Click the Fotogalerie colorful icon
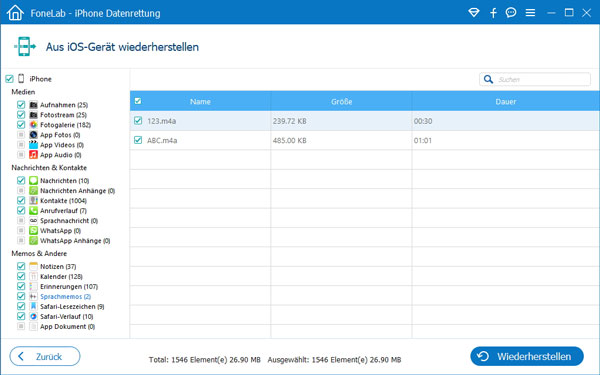The height and width of the screenshot is (375, 600). coord(33,125)
